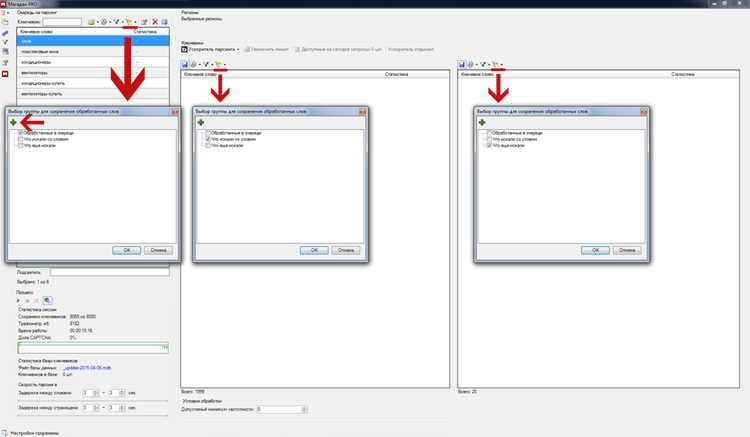Click the session progress bar
The image size is (750, 437).
pos(93,348)
